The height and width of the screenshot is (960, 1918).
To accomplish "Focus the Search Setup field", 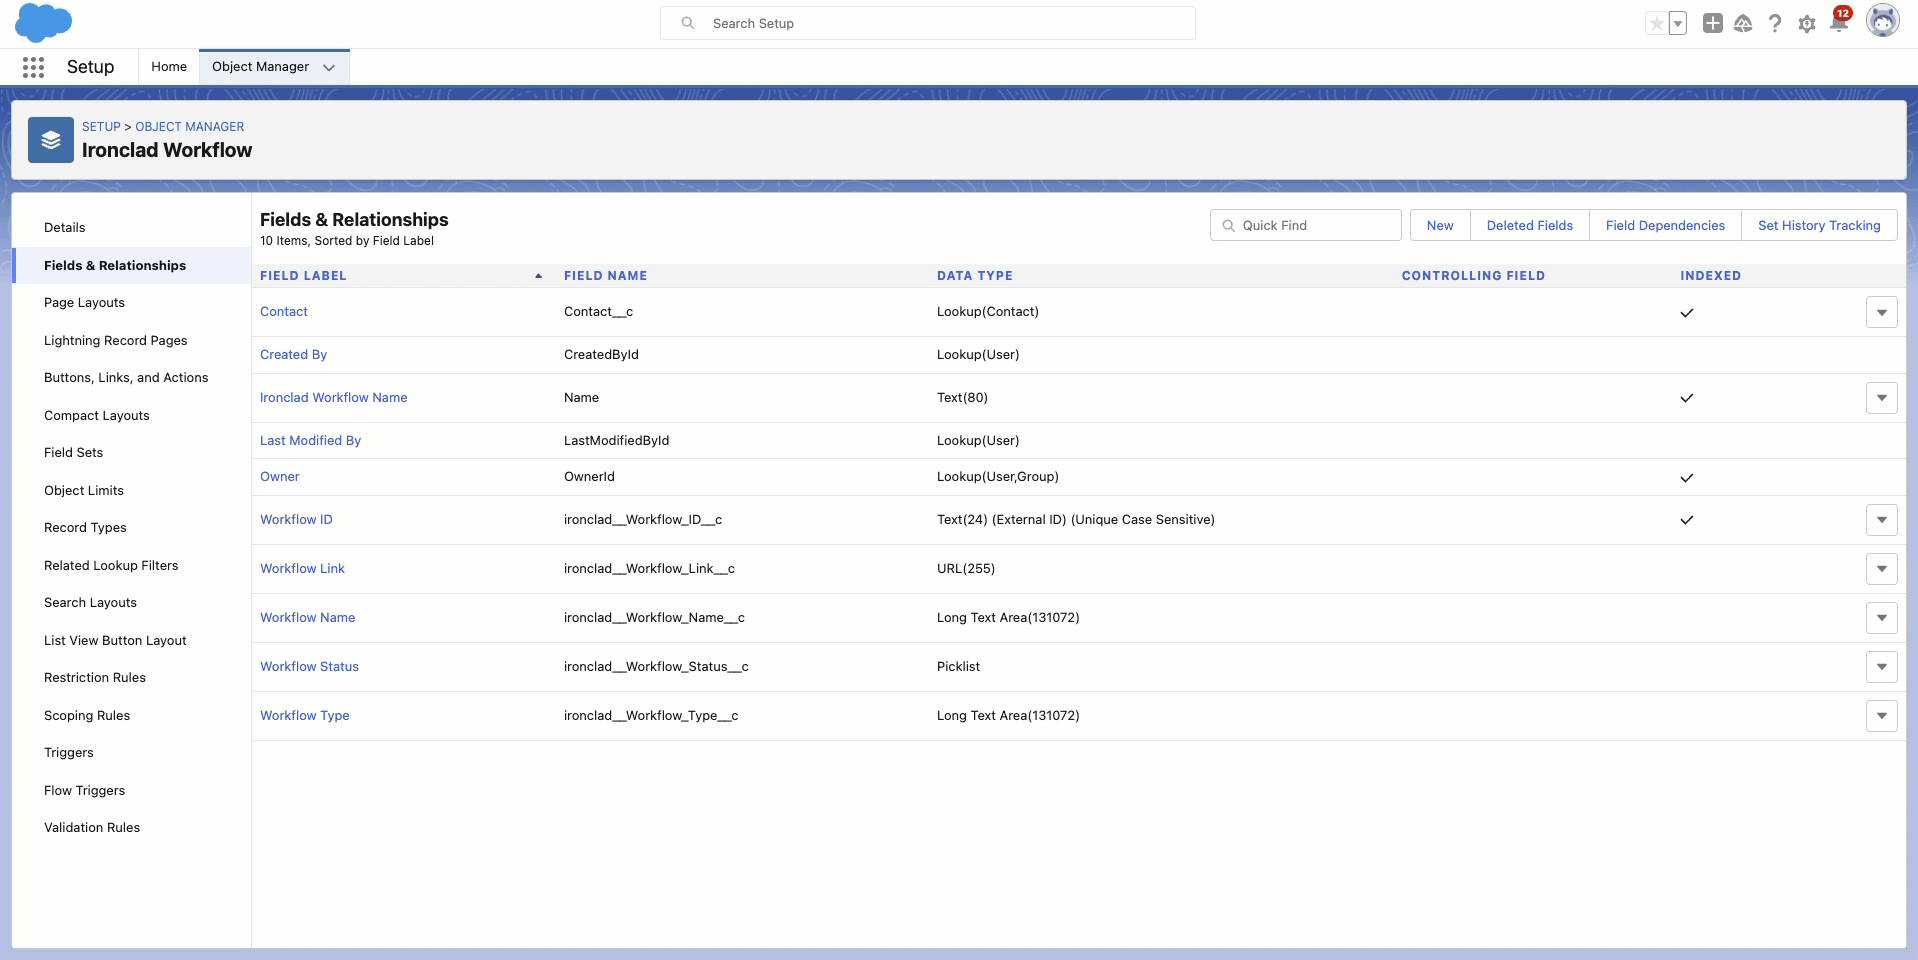I will (928, 23).
